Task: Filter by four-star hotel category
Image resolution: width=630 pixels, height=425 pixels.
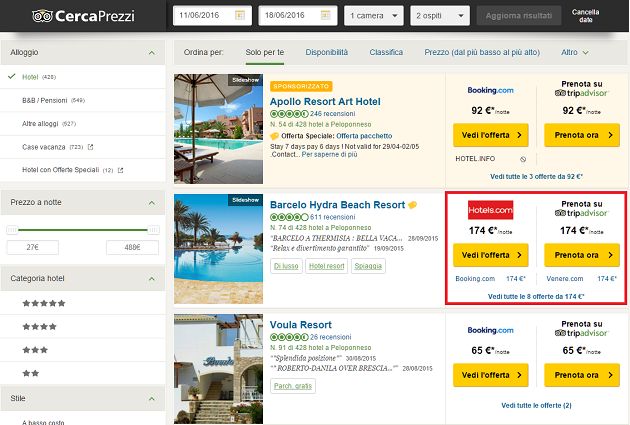Action: pos(39,327)
